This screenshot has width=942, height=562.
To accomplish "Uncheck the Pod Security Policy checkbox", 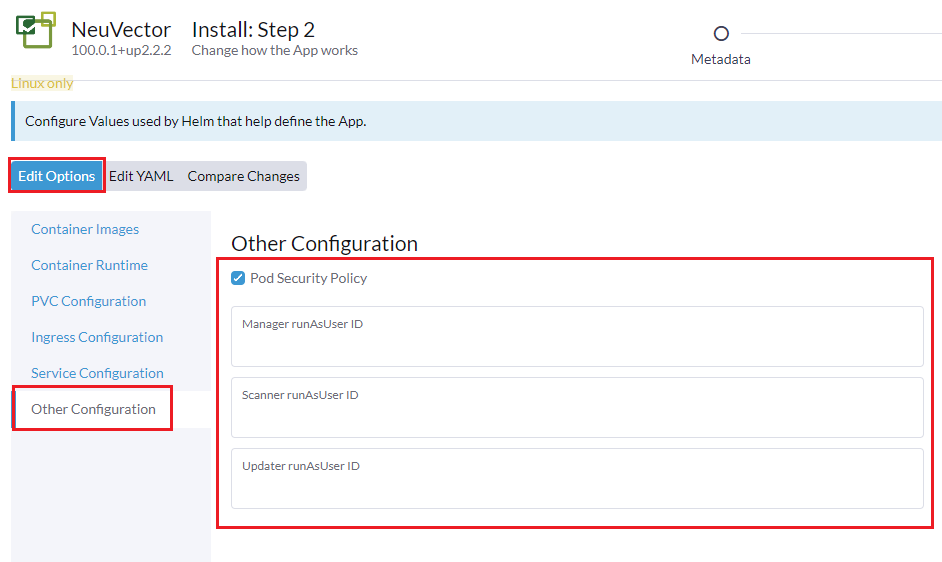I will (238, 278).
